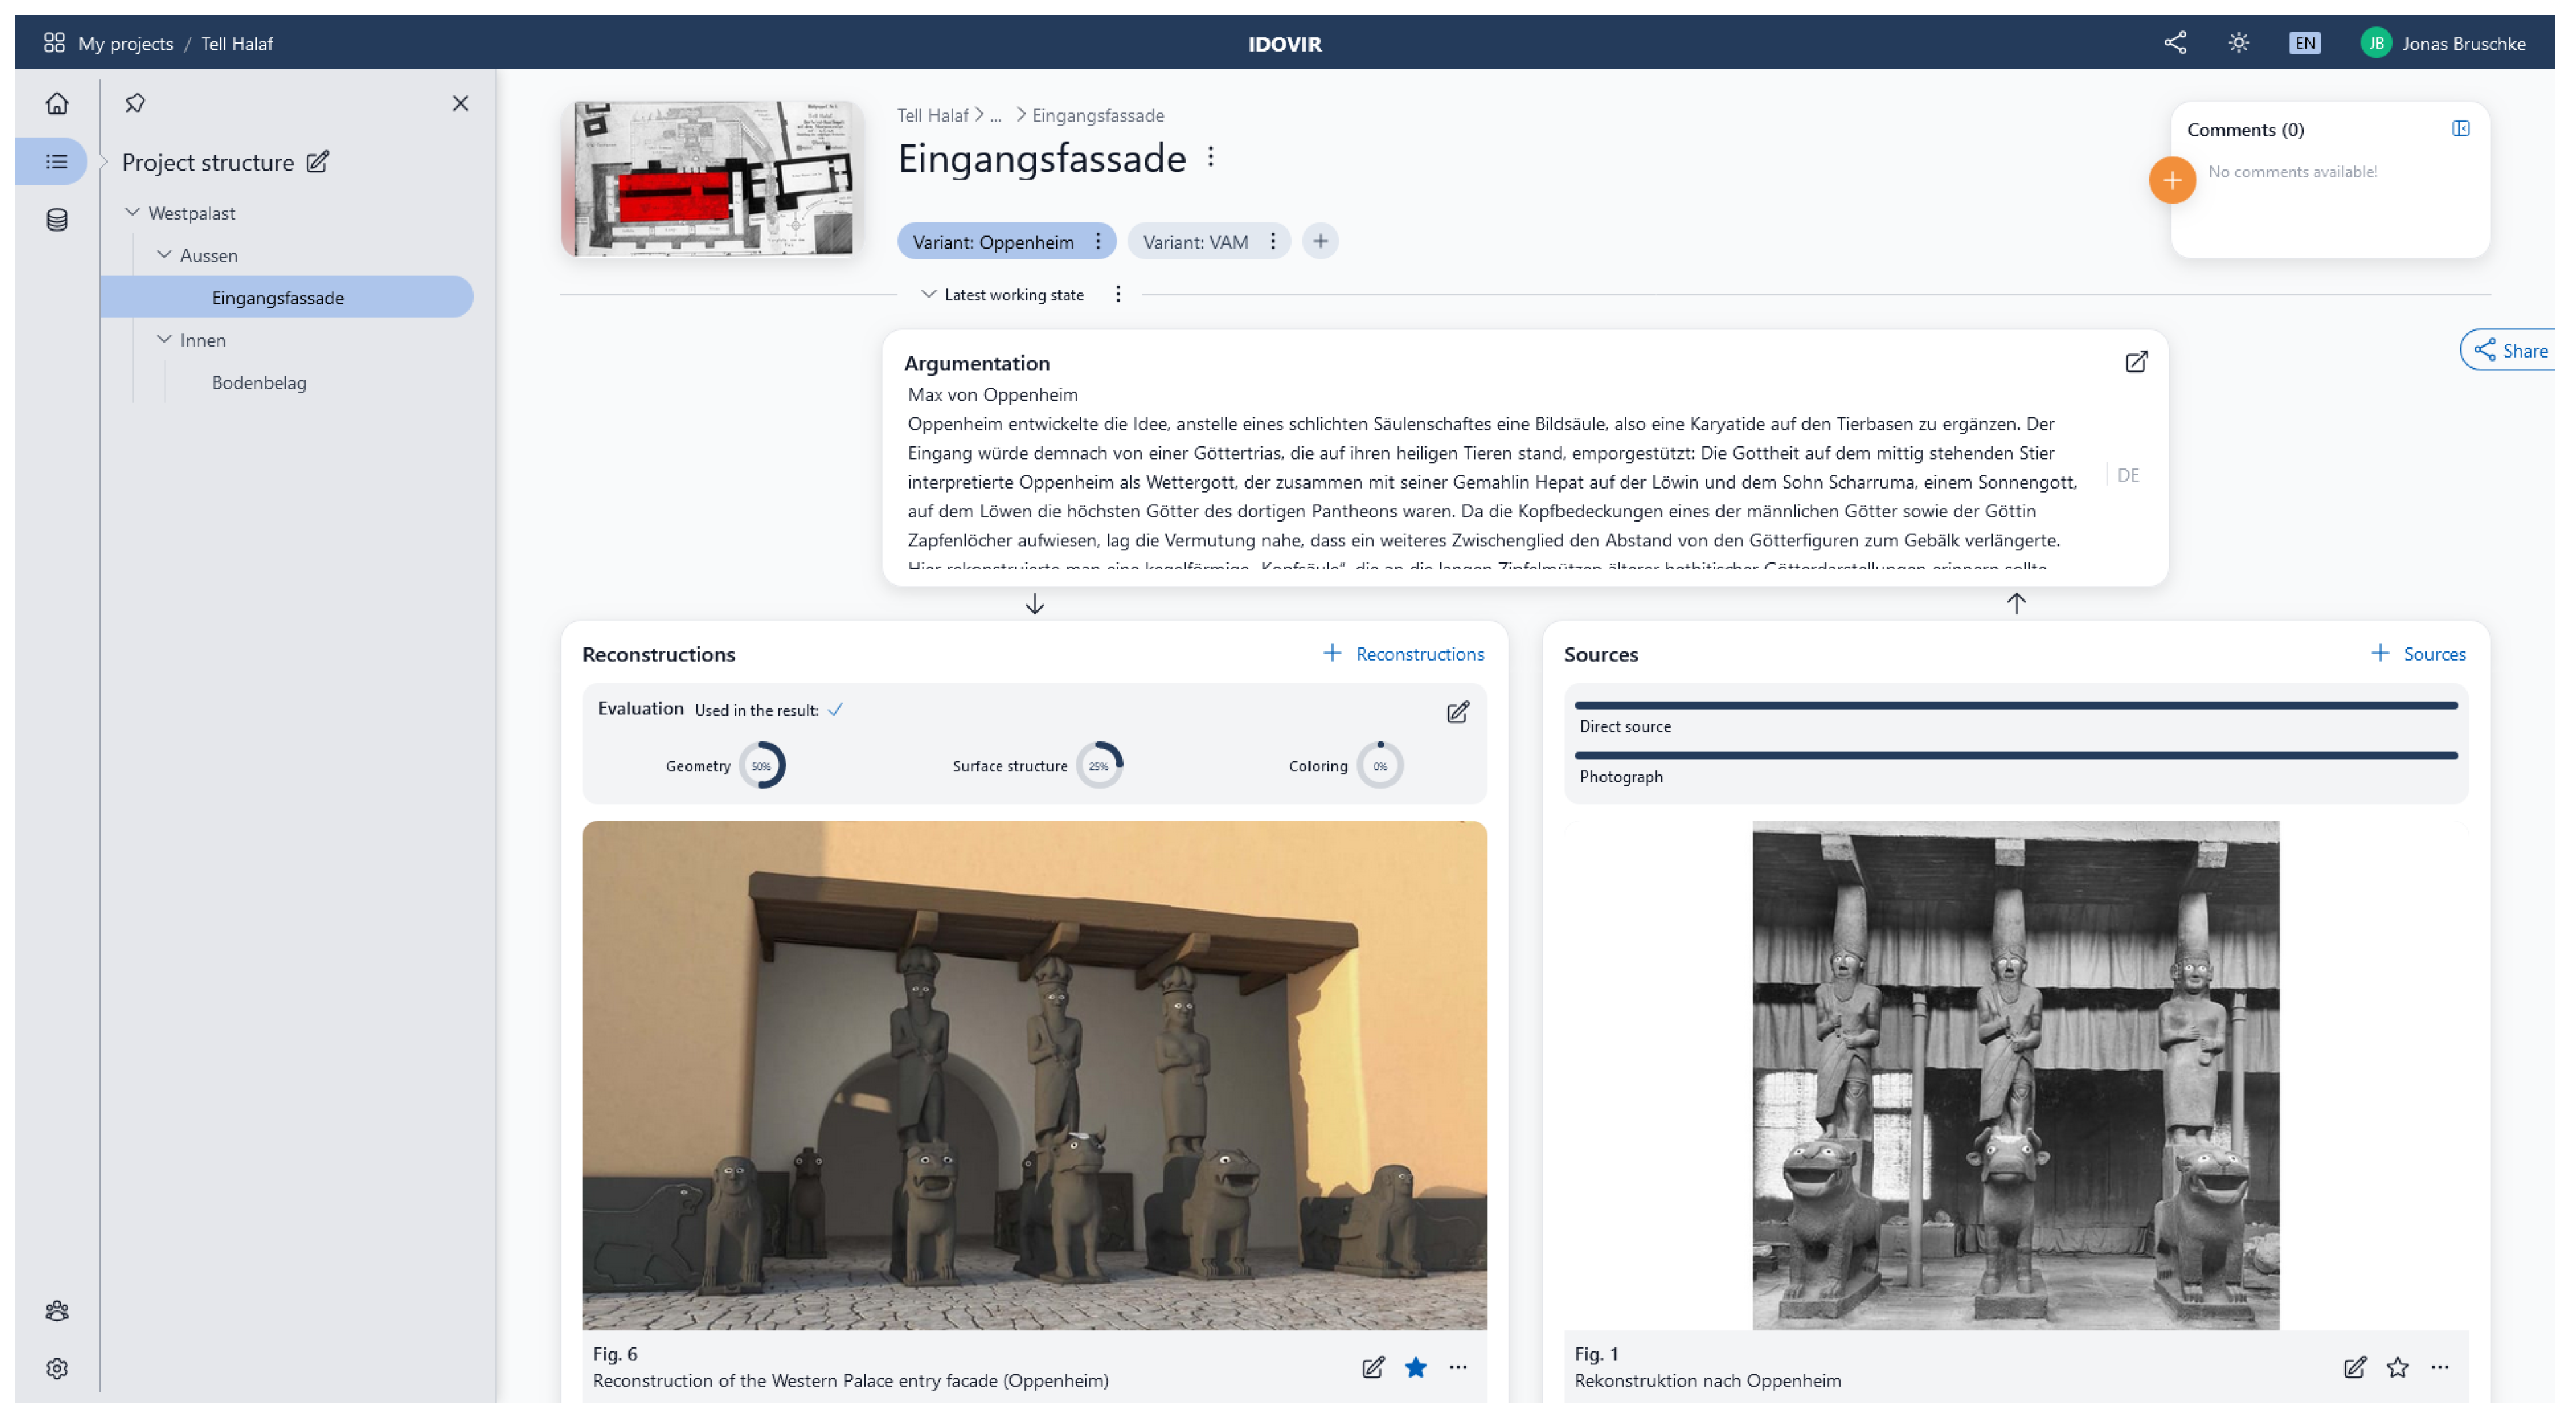This screenshot has width=2576, height=1418.
Task: Click the database icon in left sidebar
Action: click(x=57, y=220)
